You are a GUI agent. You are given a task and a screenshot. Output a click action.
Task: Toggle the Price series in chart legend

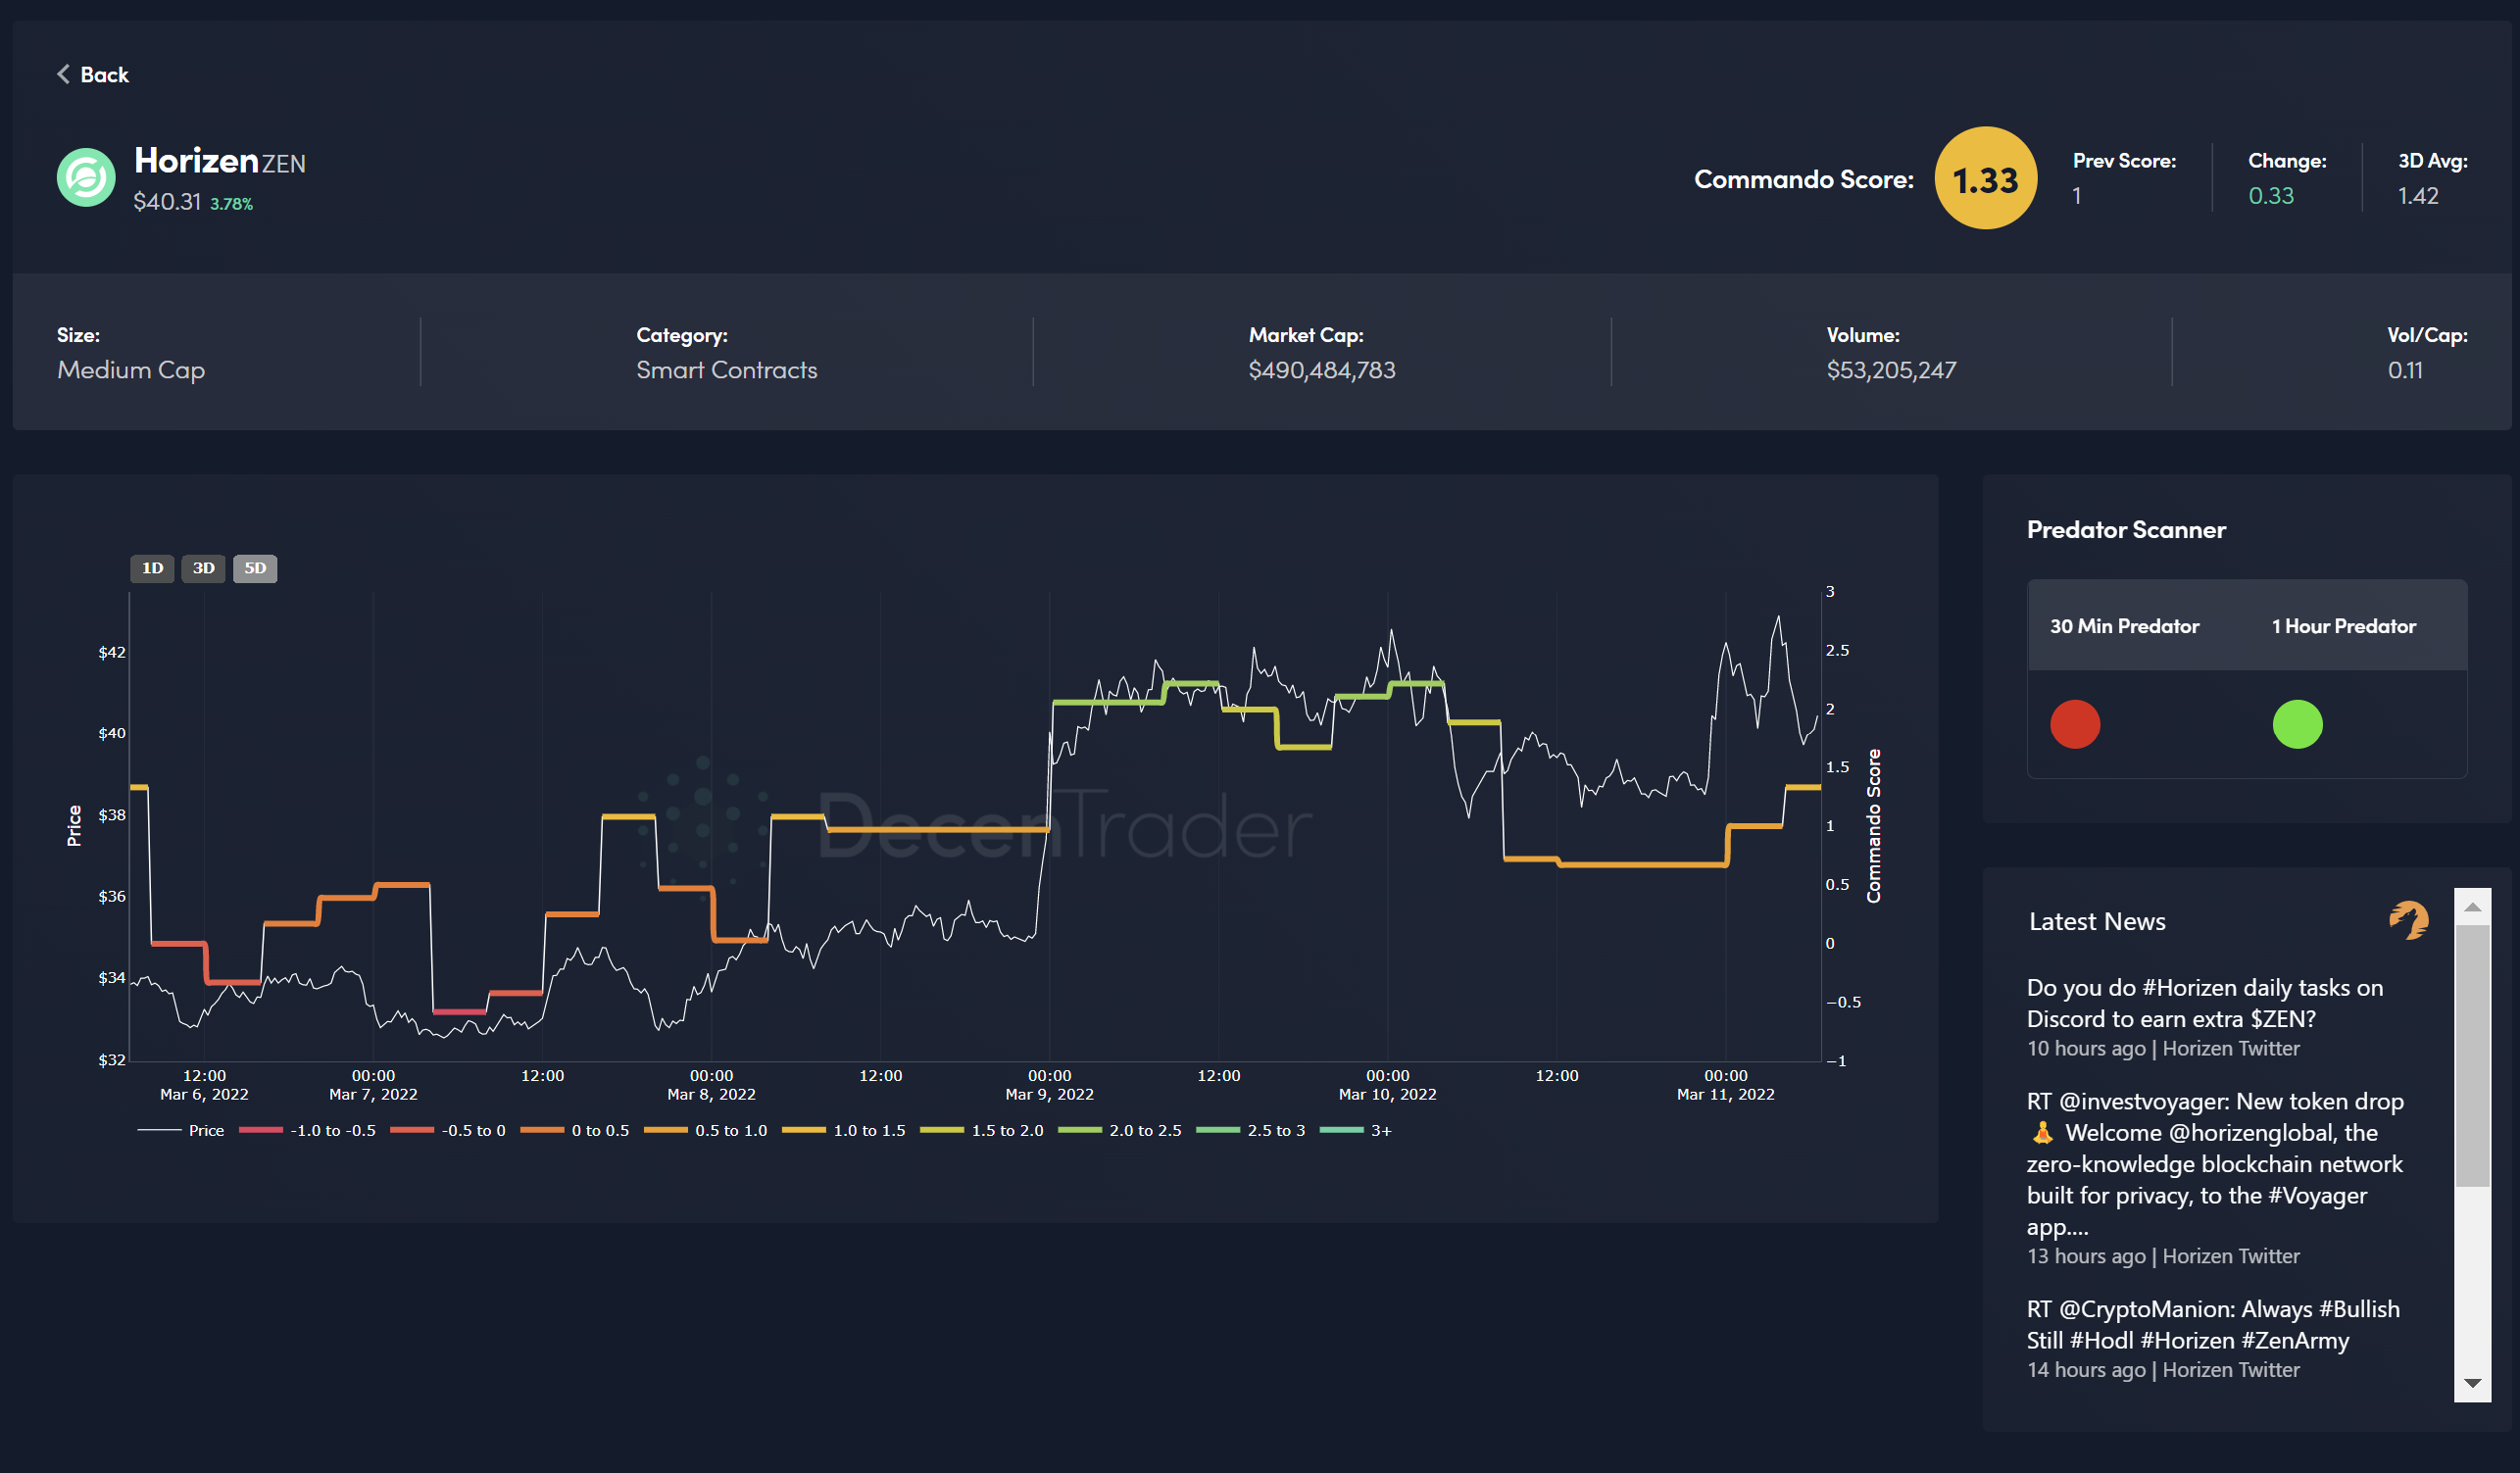[205, 1130]
